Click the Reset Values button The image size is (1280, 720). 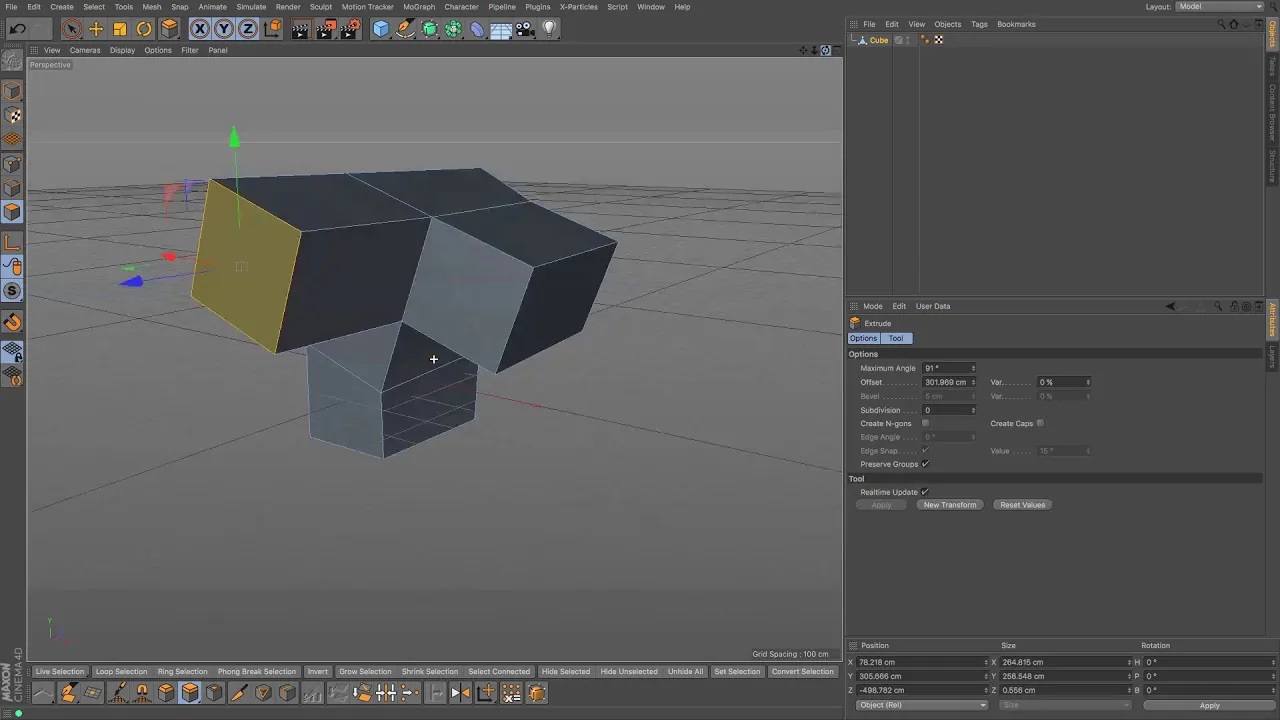click(x=1022, y=504)
